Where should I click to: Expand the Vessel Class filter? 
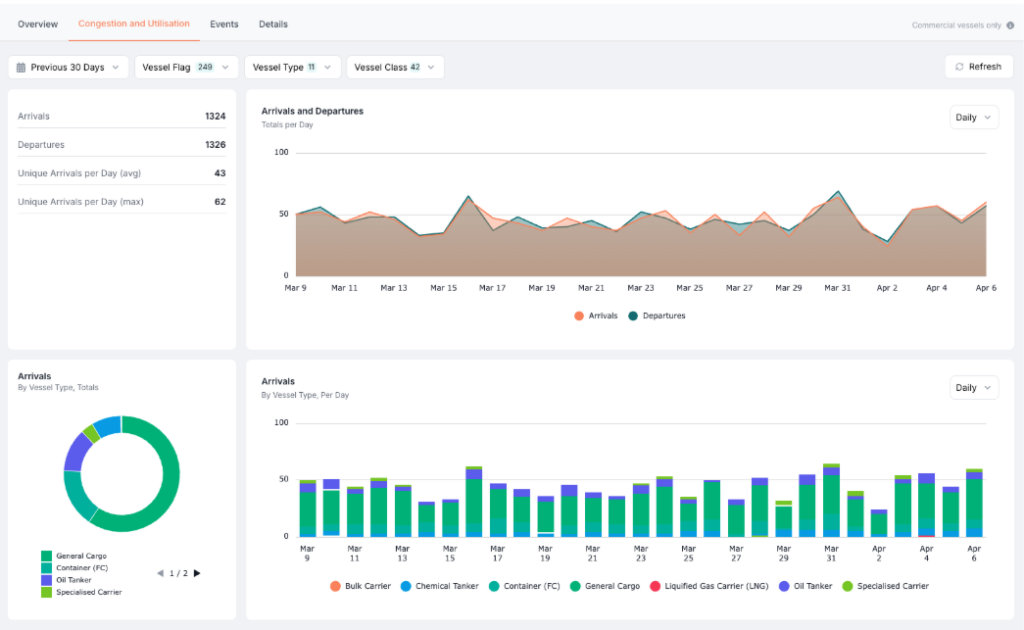[395, 67]
